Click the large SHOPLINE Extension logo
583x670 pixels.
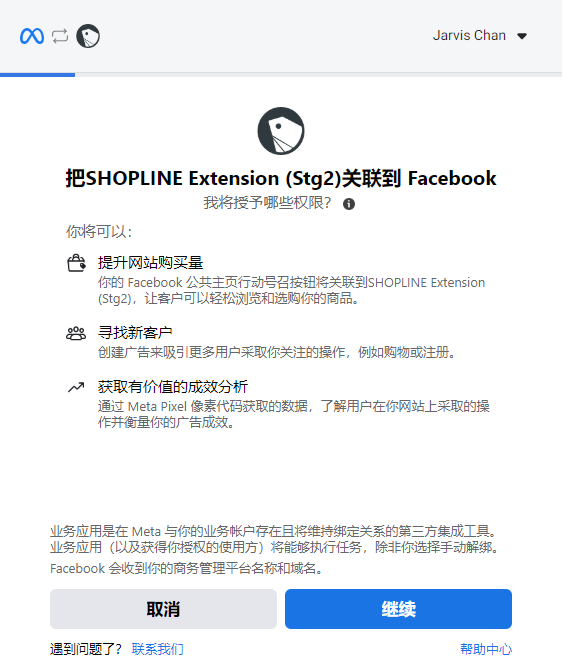coord(281,131)
